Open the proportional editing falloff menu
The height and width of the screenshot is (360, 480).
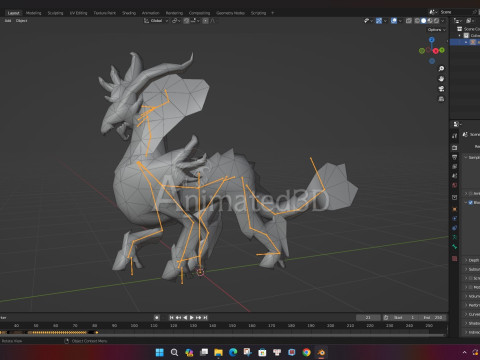pyautogui.click(x=213, y=21)
